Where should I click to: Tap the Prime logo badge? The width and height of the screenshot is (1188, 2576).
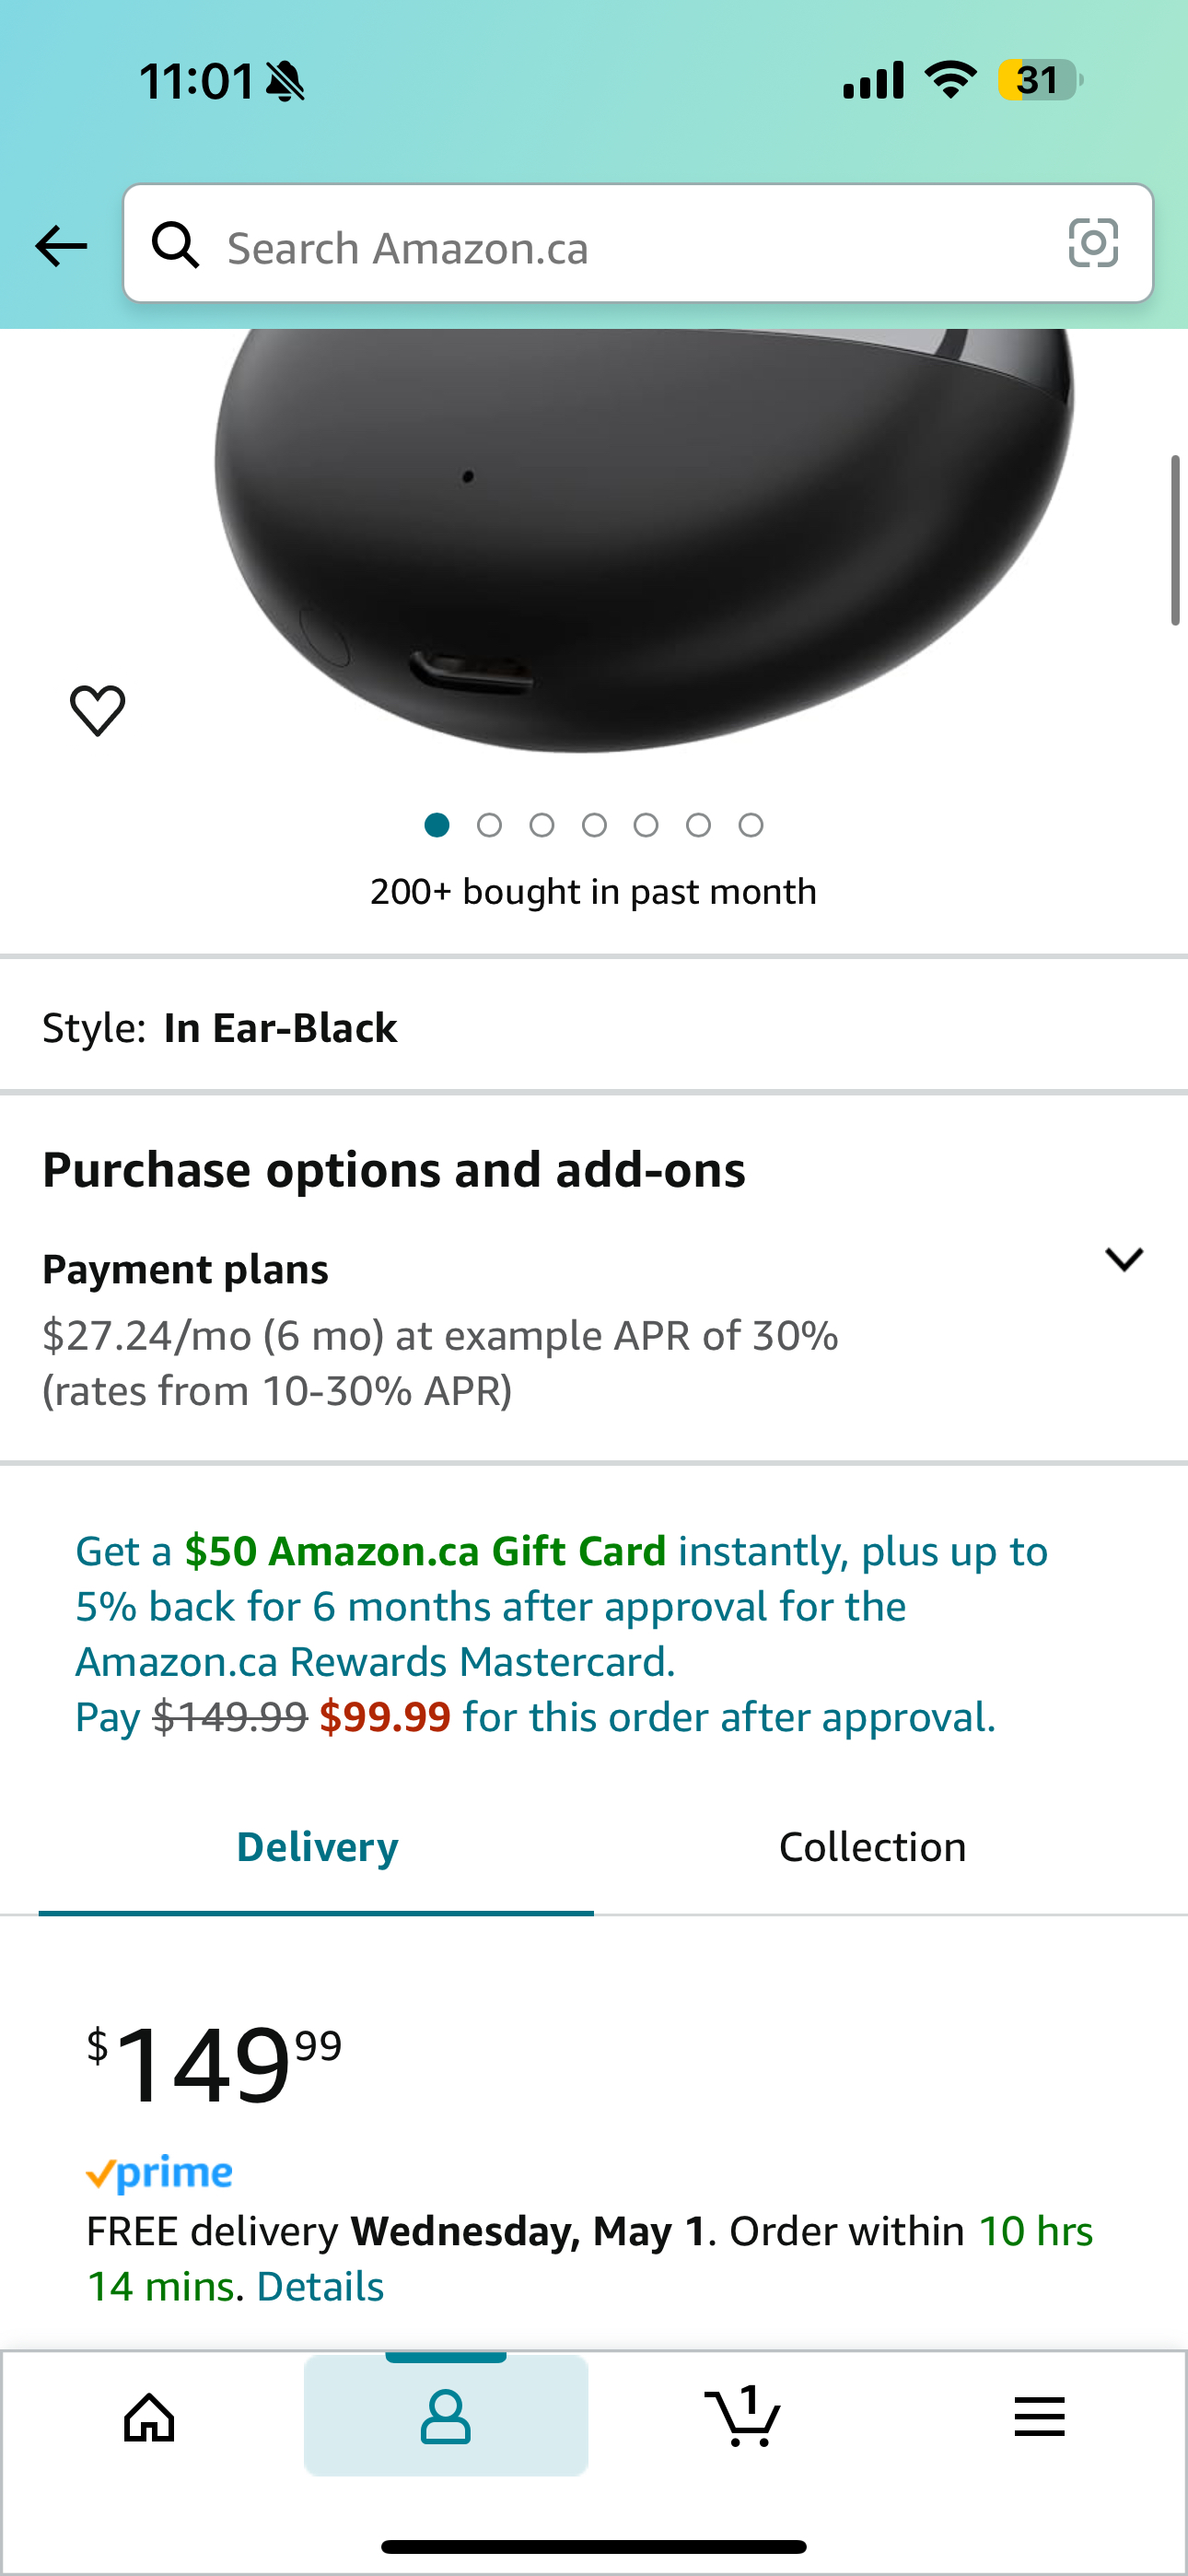click(x=159, y=2174)
